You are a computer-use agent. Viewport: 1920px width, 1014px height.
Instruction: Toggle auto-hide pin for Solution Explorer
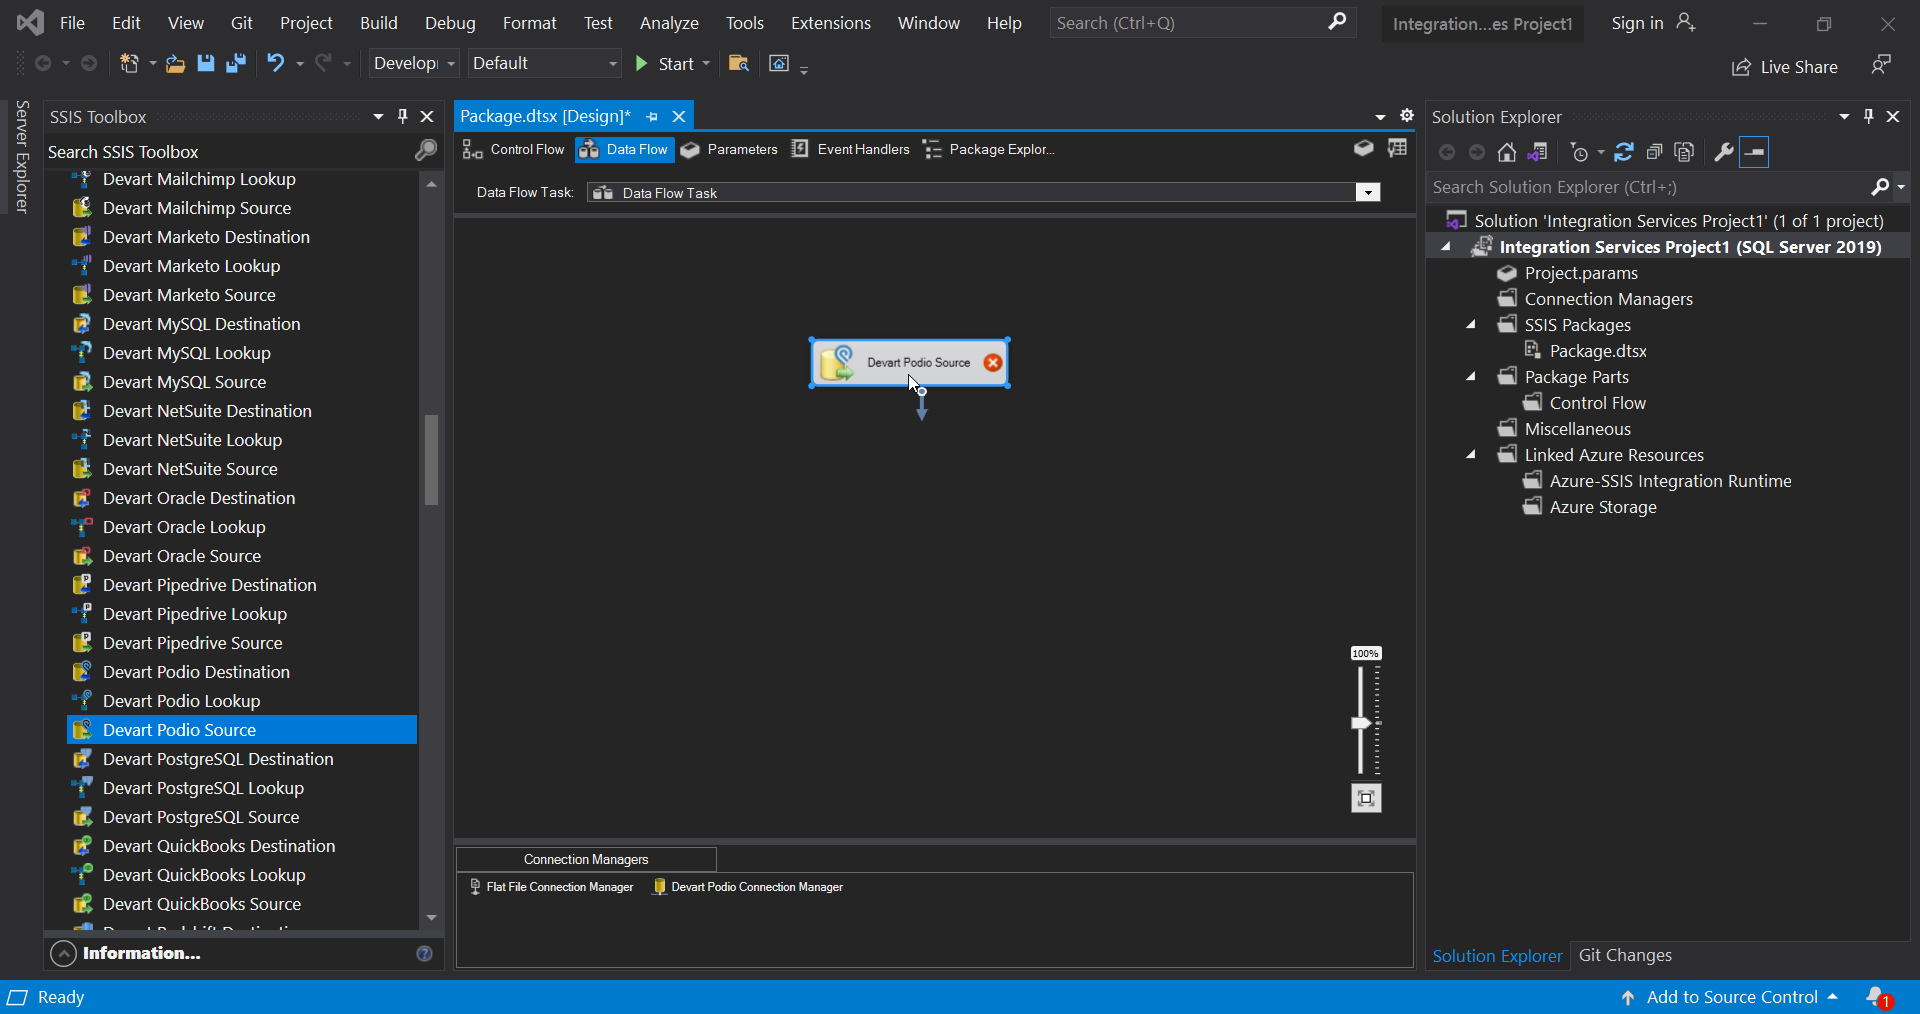[1868, 117]
